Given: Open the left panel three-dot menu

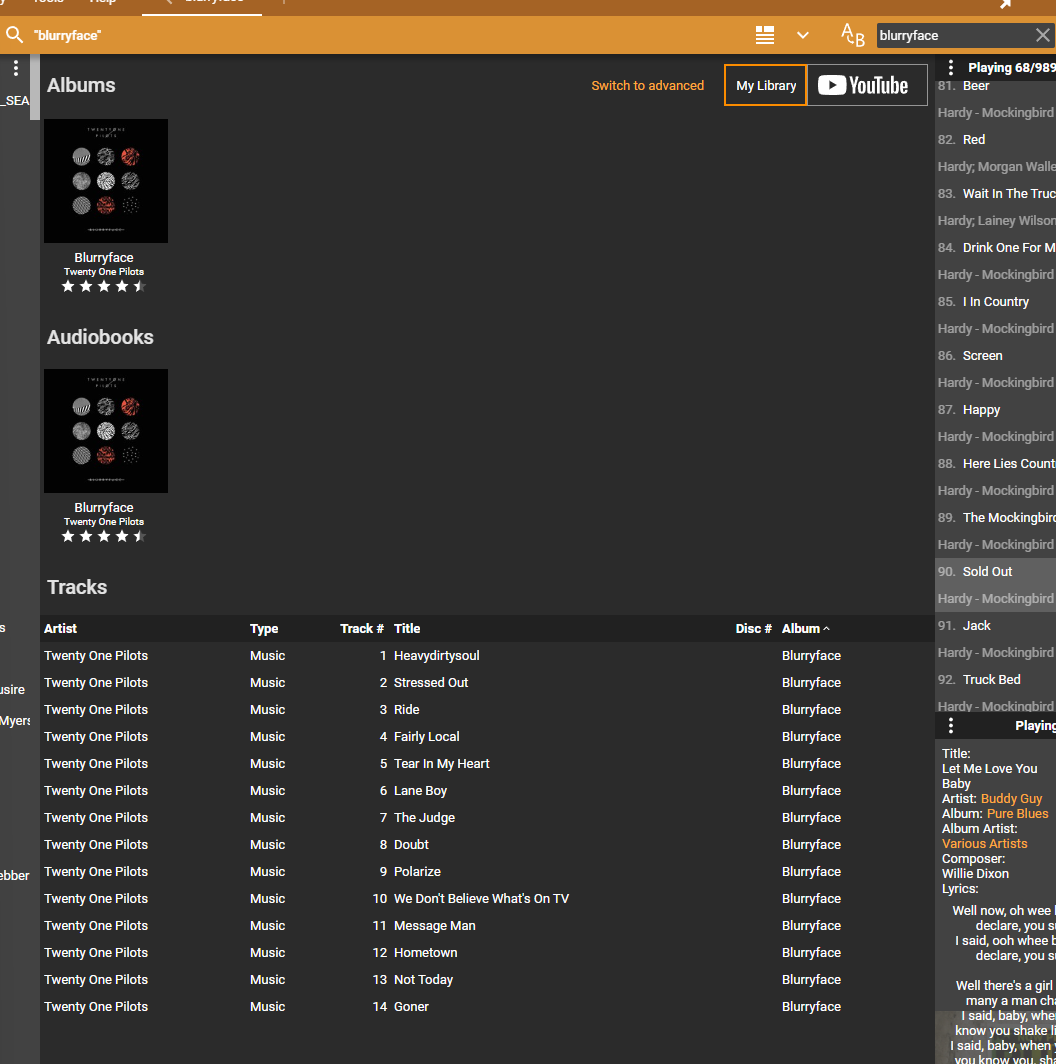Looking at the screenshot, I should pos(16,68).
